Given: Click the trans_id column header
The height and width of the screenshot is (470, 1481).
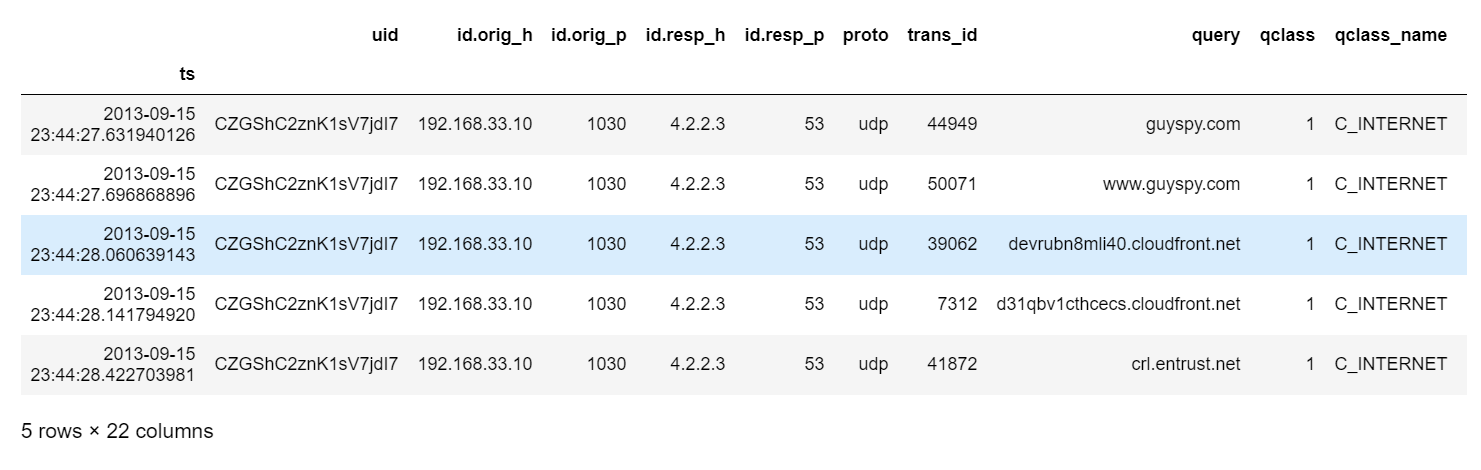Looking at the screenshot, I should 942,35.
